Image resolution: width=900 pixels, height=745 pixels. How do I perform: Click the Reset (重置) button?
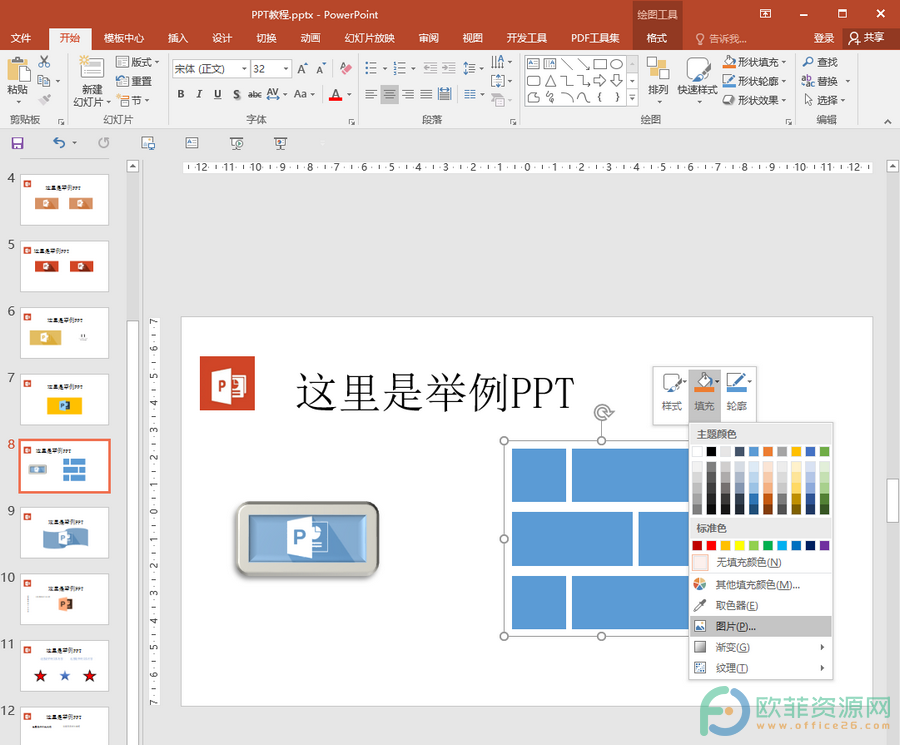[134, 81]
